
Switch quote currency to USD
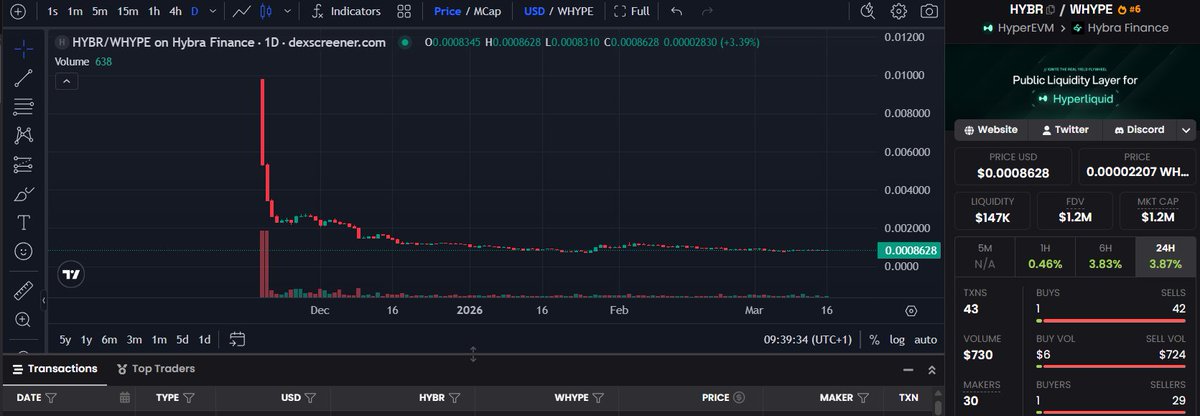coord(535,12)
